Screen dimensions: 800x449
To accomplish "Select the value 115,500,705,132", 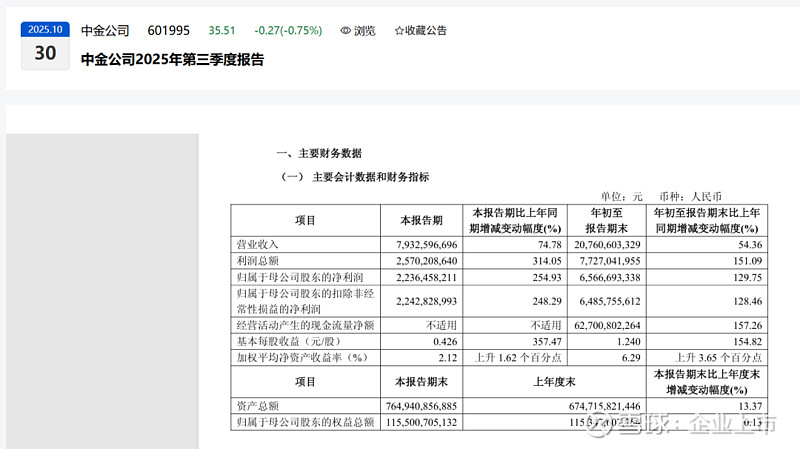I will click(x=421, y=422).
